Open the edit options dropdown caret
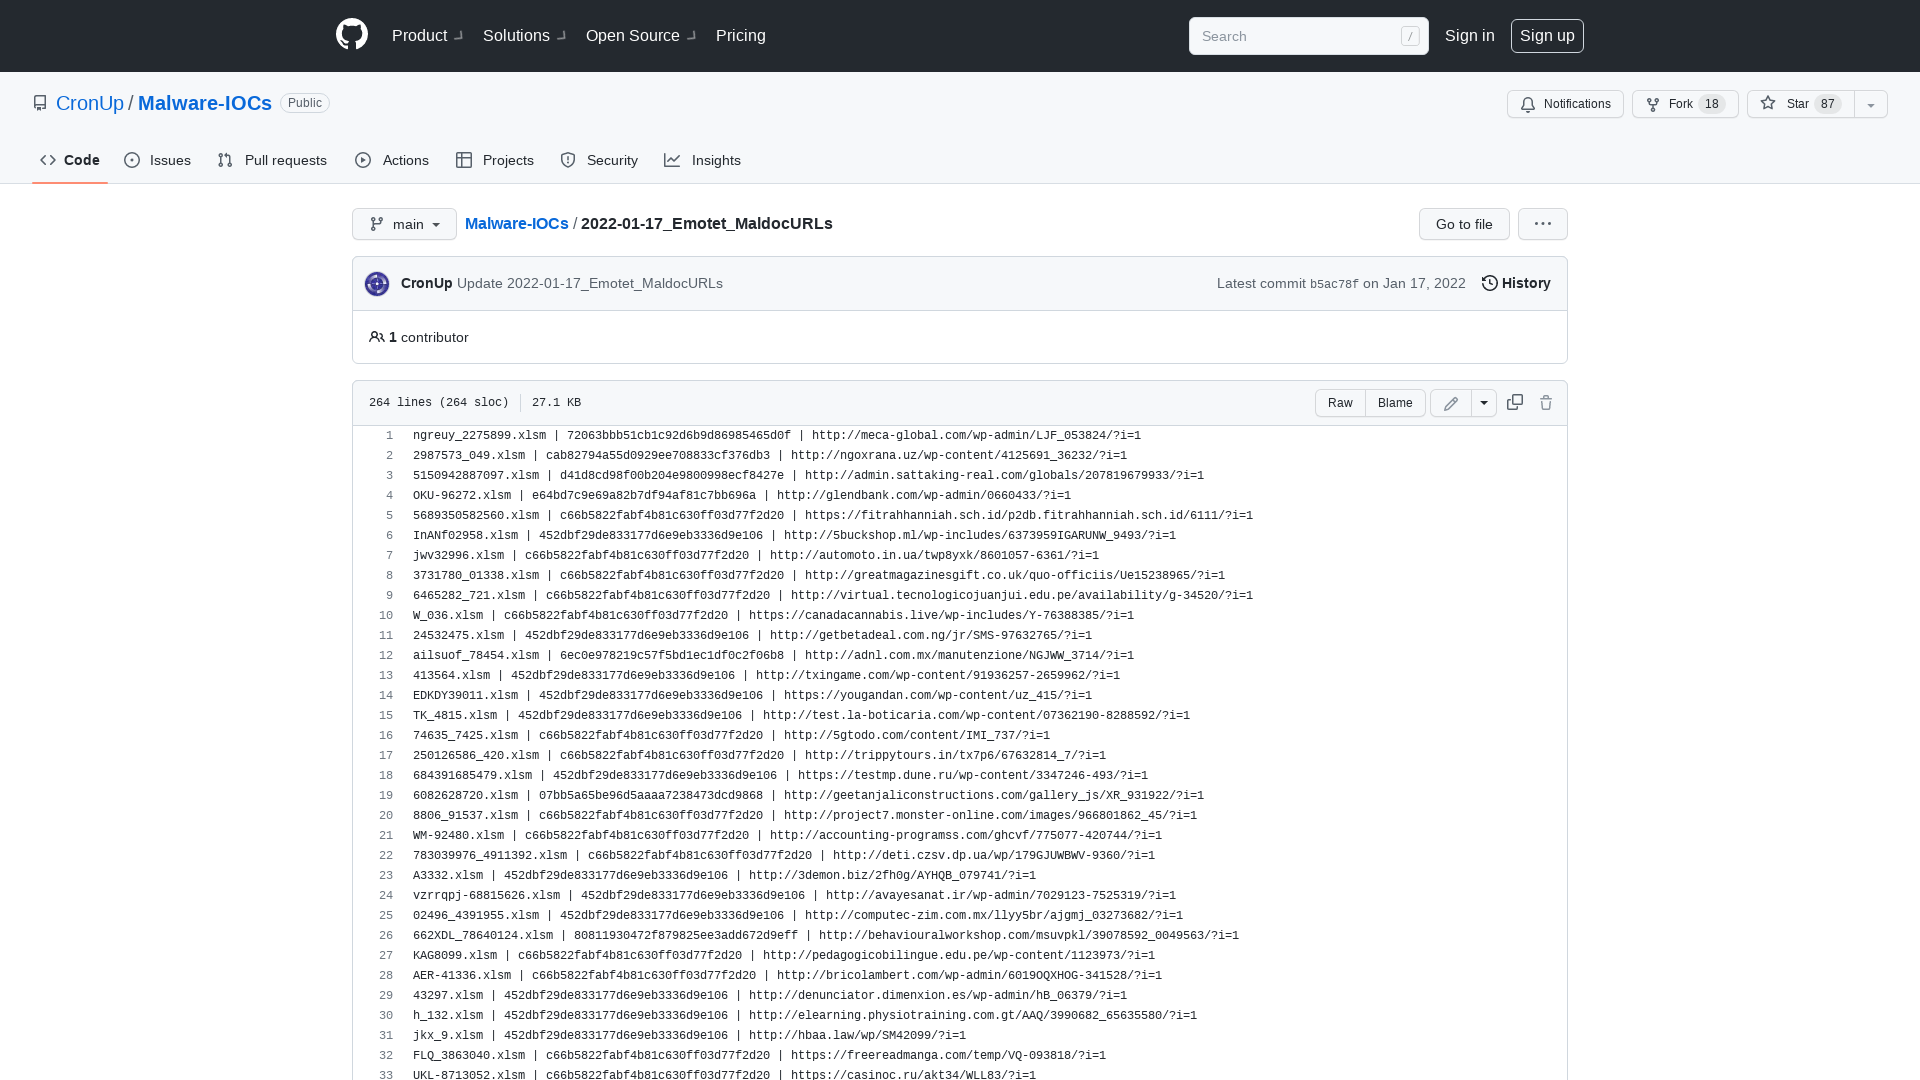This screenshot has height=1080, width=1920. [1484, 403]
